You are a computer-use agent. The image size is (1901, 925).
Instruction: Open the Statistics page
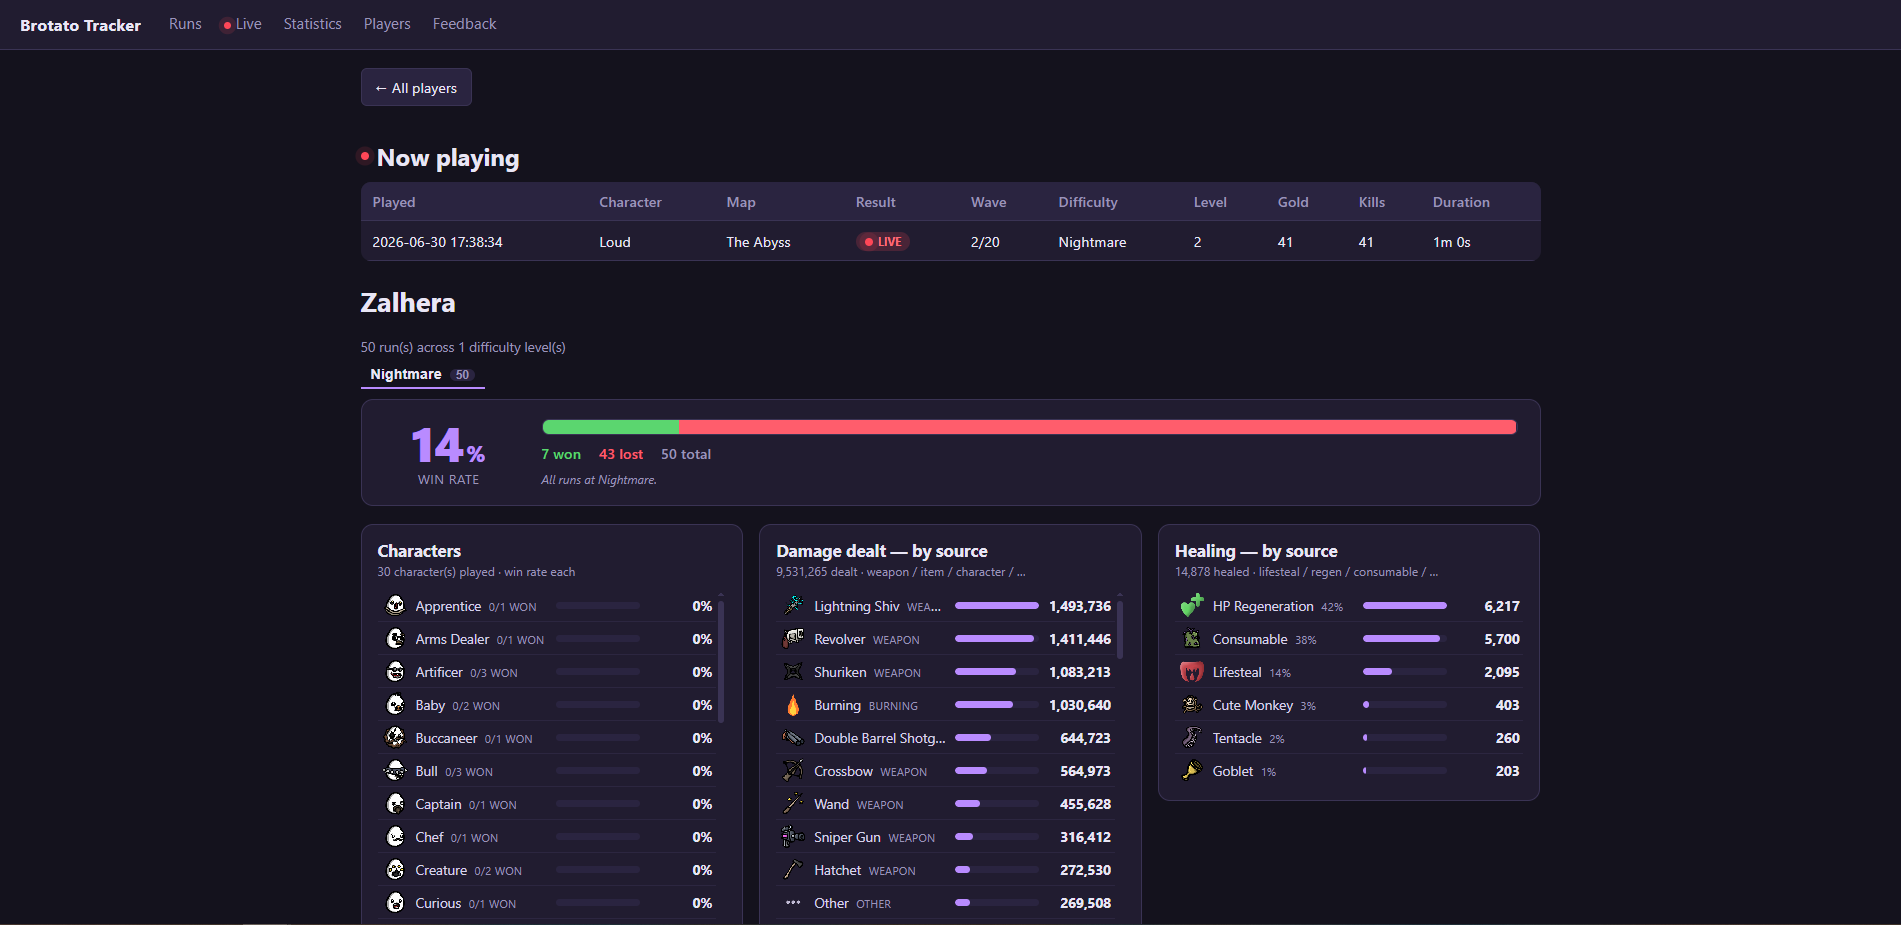tap(313, 24)
